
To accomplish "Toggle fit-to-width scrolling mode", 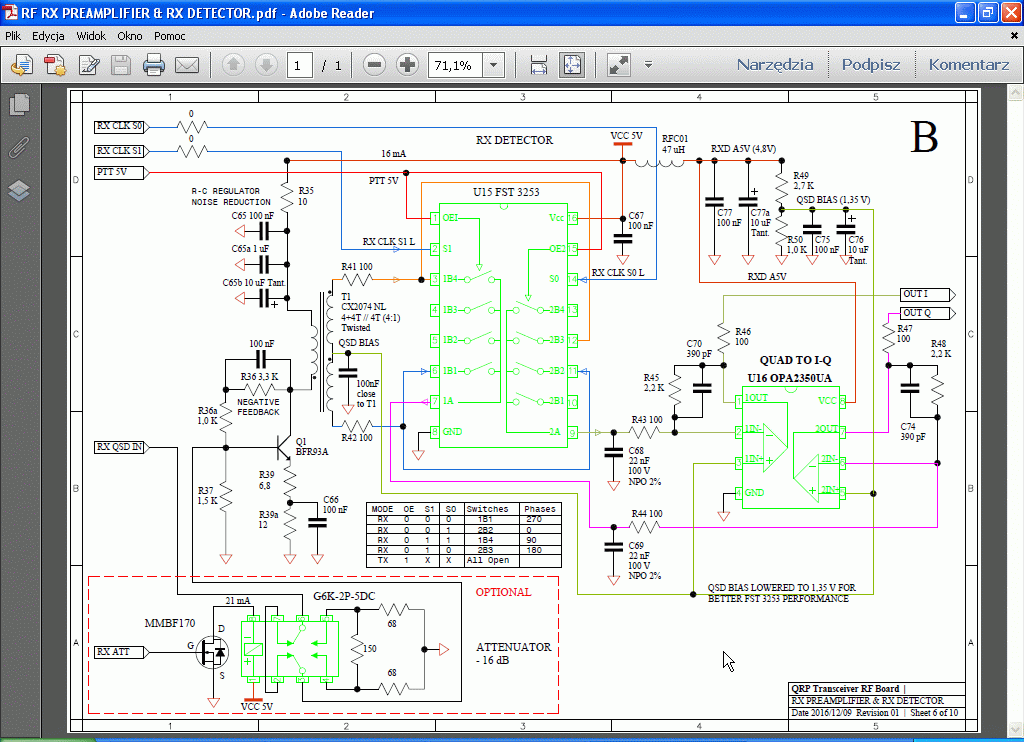I will pos(539,66).
